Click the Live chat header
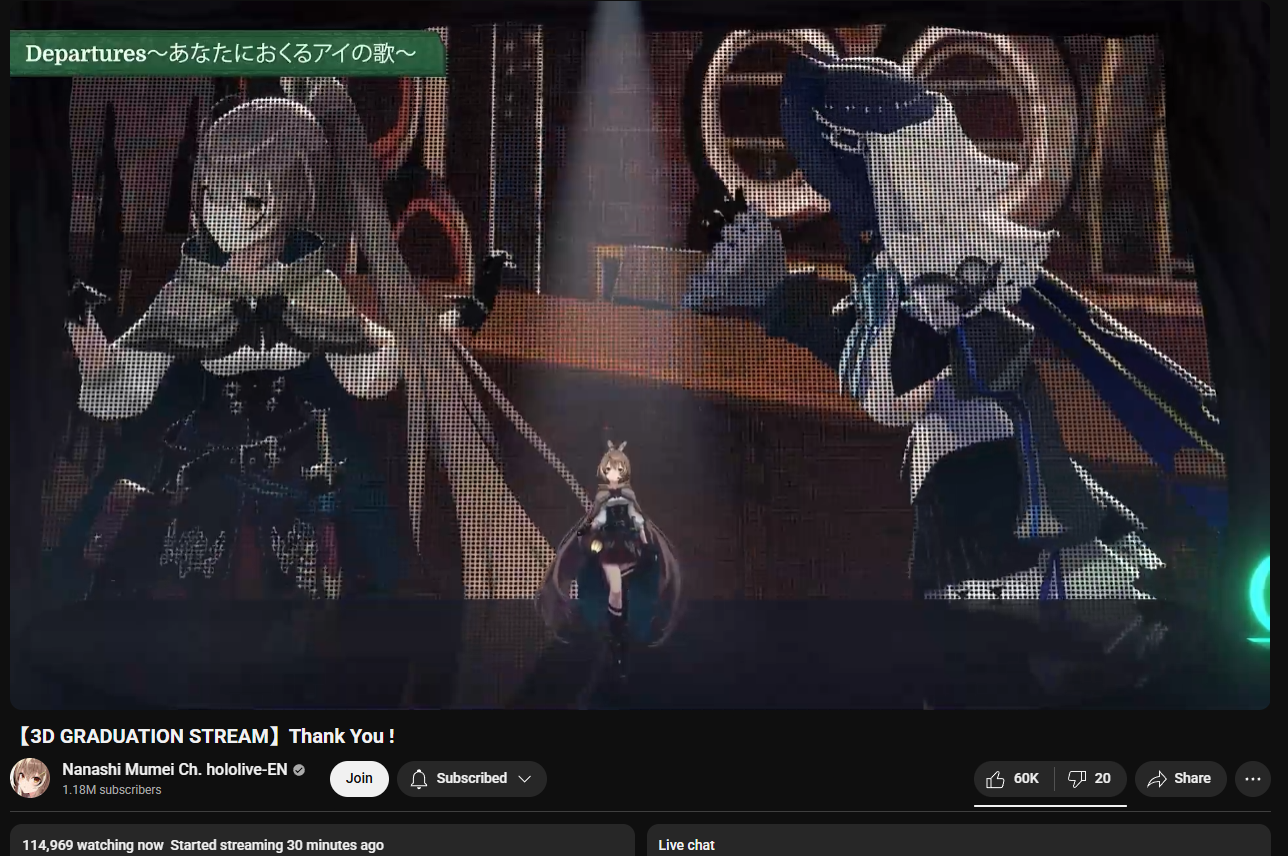Viewport: 1288px width, 856px height. click(x=687, y=845)
